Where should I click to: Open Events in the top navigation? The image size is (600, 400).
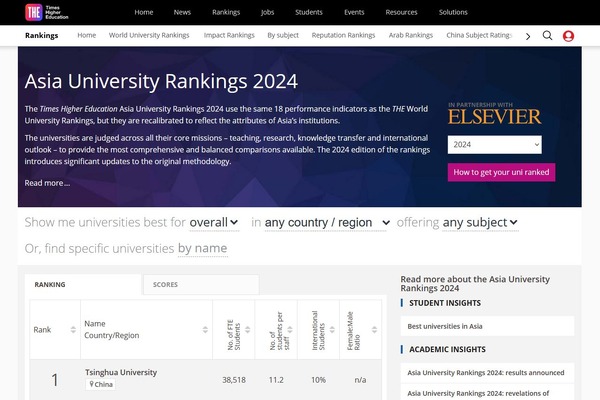point(354,12)
